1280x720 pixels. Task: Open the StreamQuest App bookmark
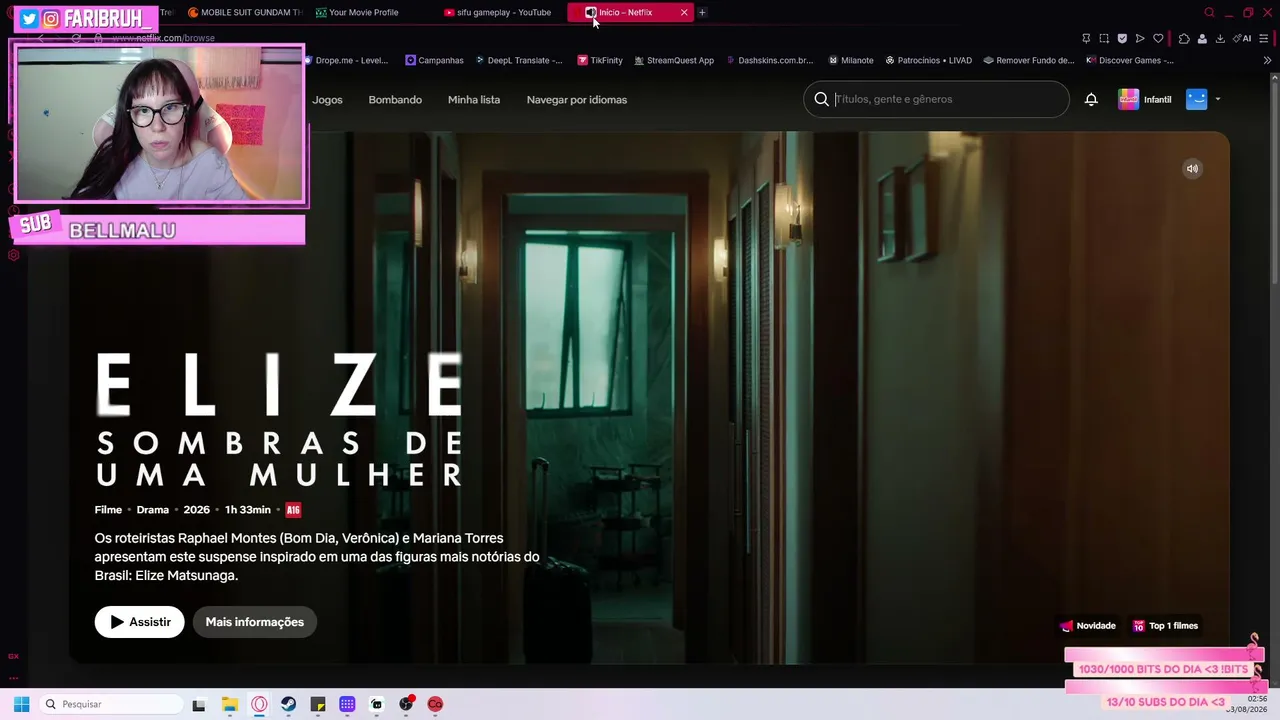[x=674, y=60]
